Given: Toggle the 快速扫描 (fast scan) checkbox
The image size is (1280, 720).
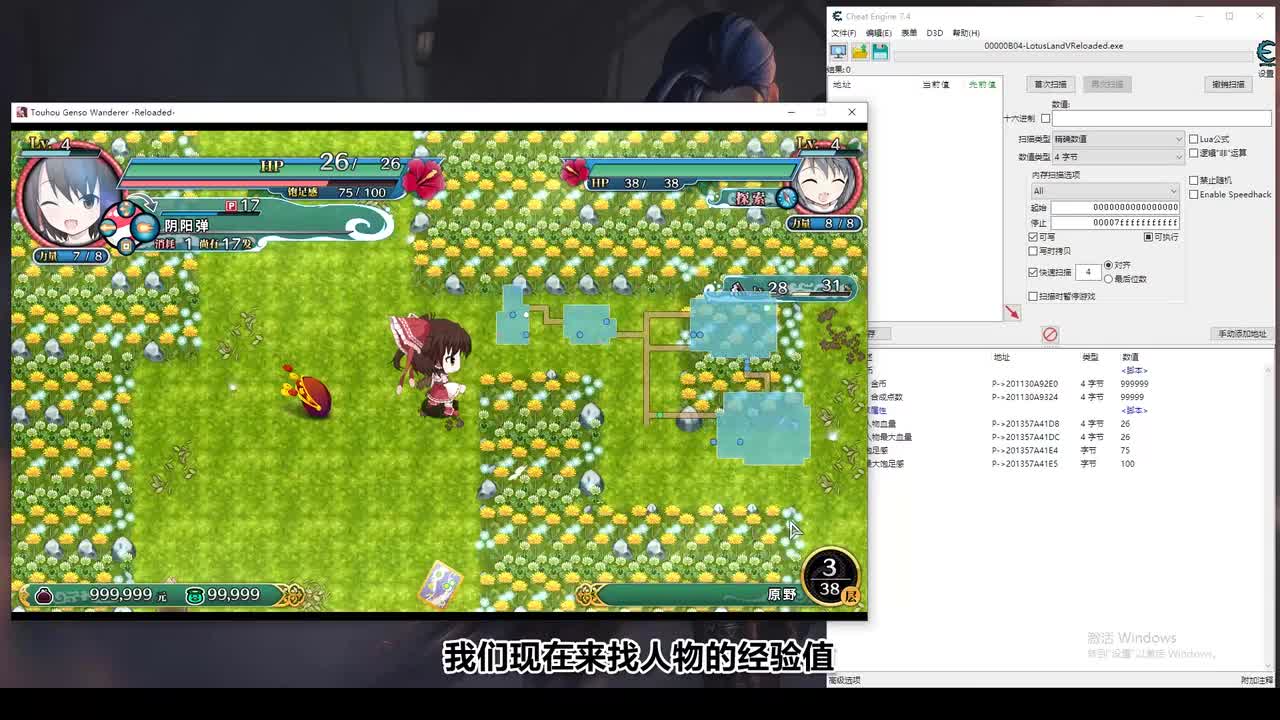Looking at the screenshot, I should coord(1034,272).
